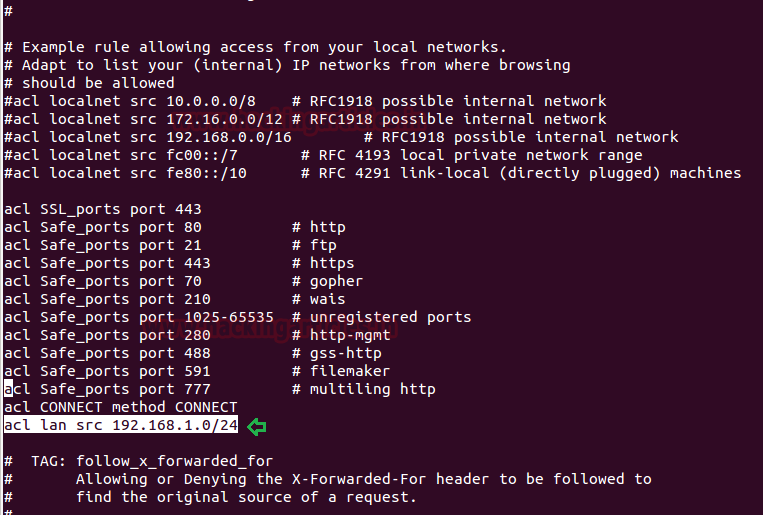Click the '# gopher' comment text
This screenshot has height=515, width=763.
[x=327, y=281]
